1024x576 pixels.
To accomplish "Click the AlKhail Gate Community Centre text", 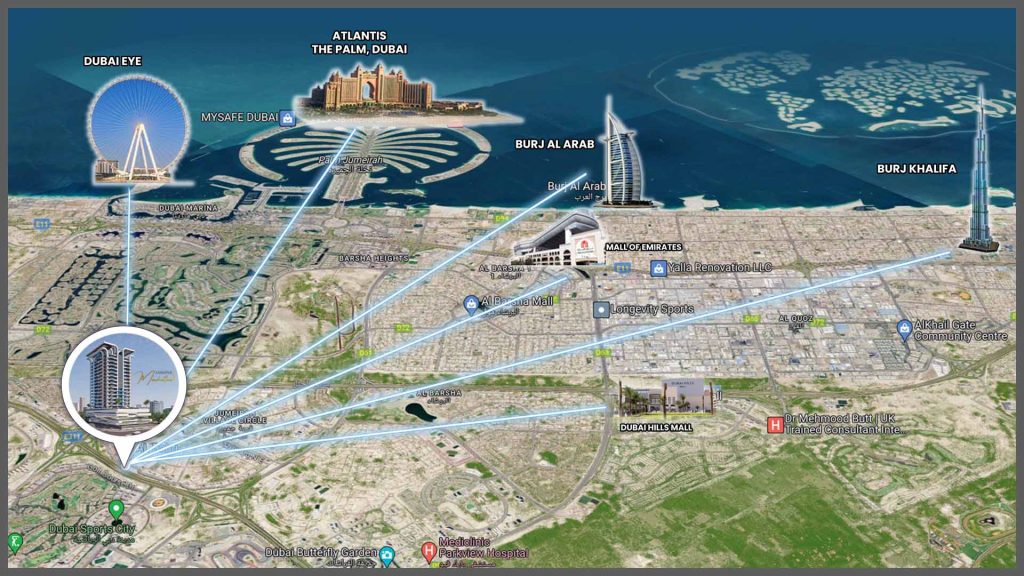I will (961, 330).
